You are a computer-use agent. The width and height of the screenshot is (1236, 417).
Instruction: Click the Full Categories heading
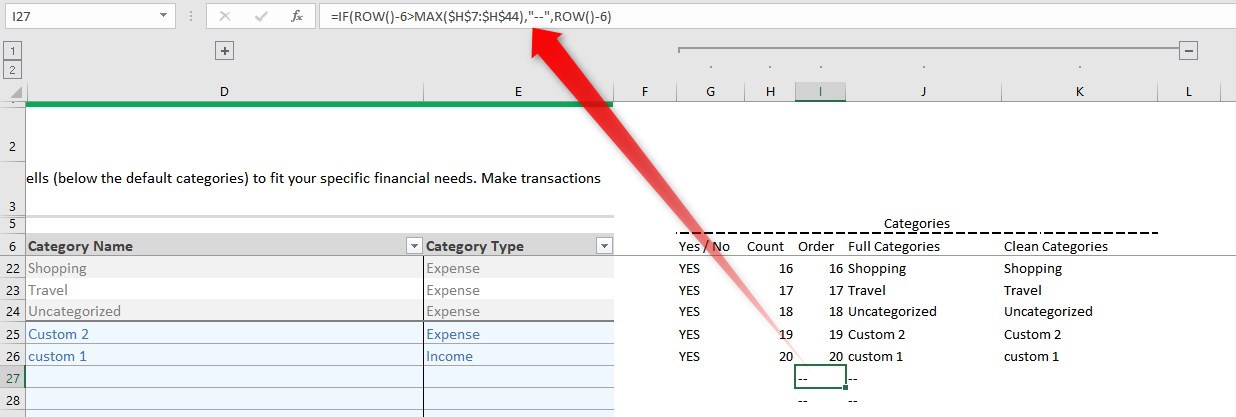[894, 246]
